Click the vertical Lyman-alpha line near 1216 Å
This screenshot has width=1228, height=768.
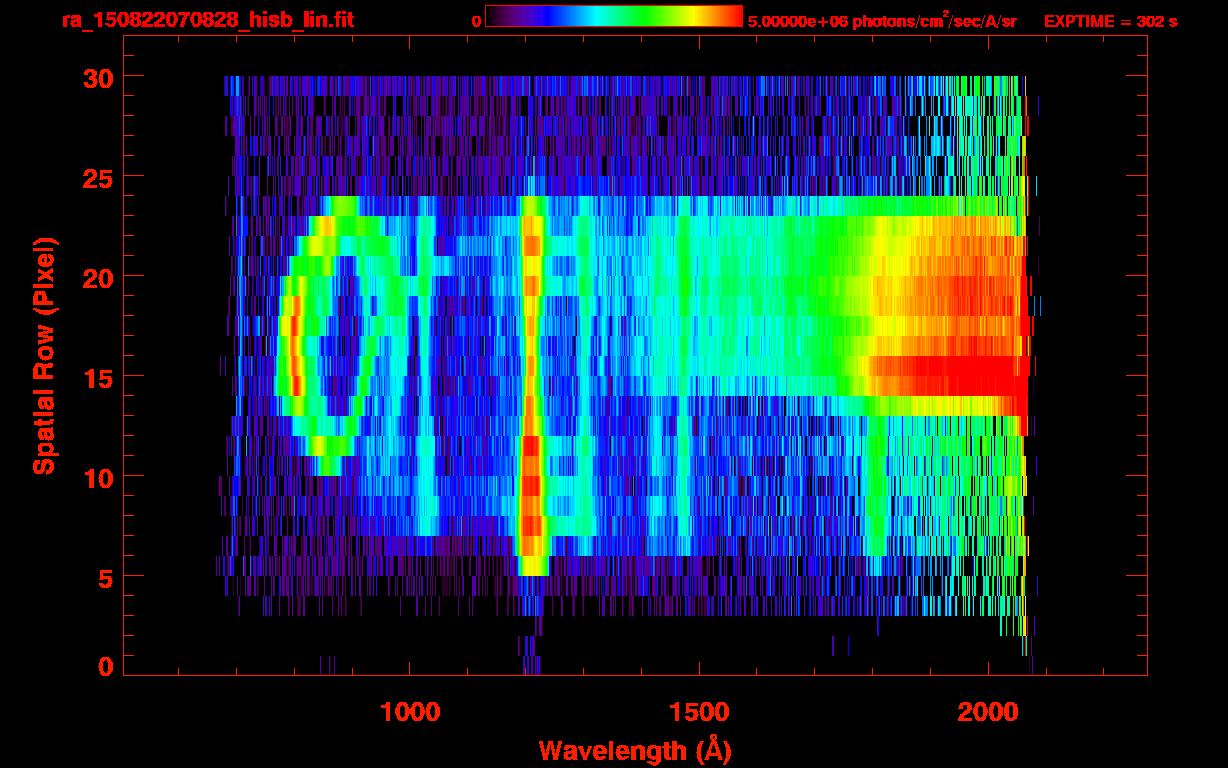(x=532, y=385)
